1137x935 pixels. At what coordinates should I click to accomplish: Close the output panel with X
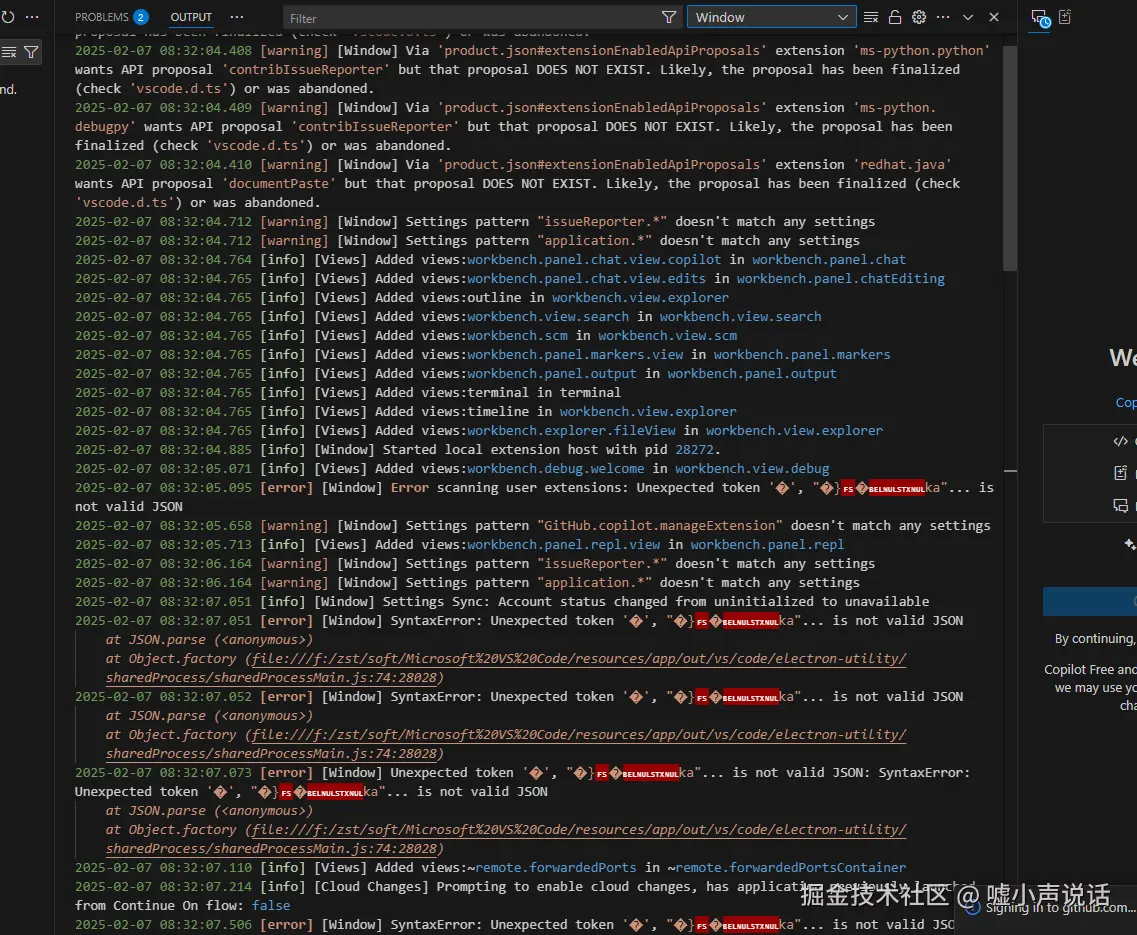pos(993,17)
